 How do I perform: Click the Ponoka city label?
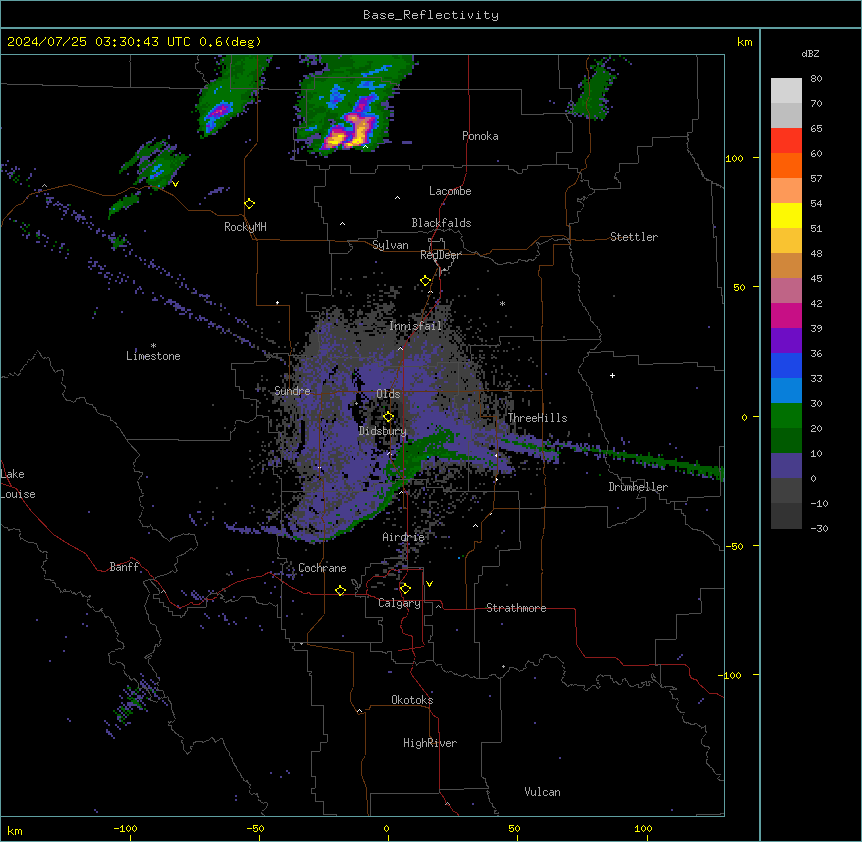click(480, 136)
